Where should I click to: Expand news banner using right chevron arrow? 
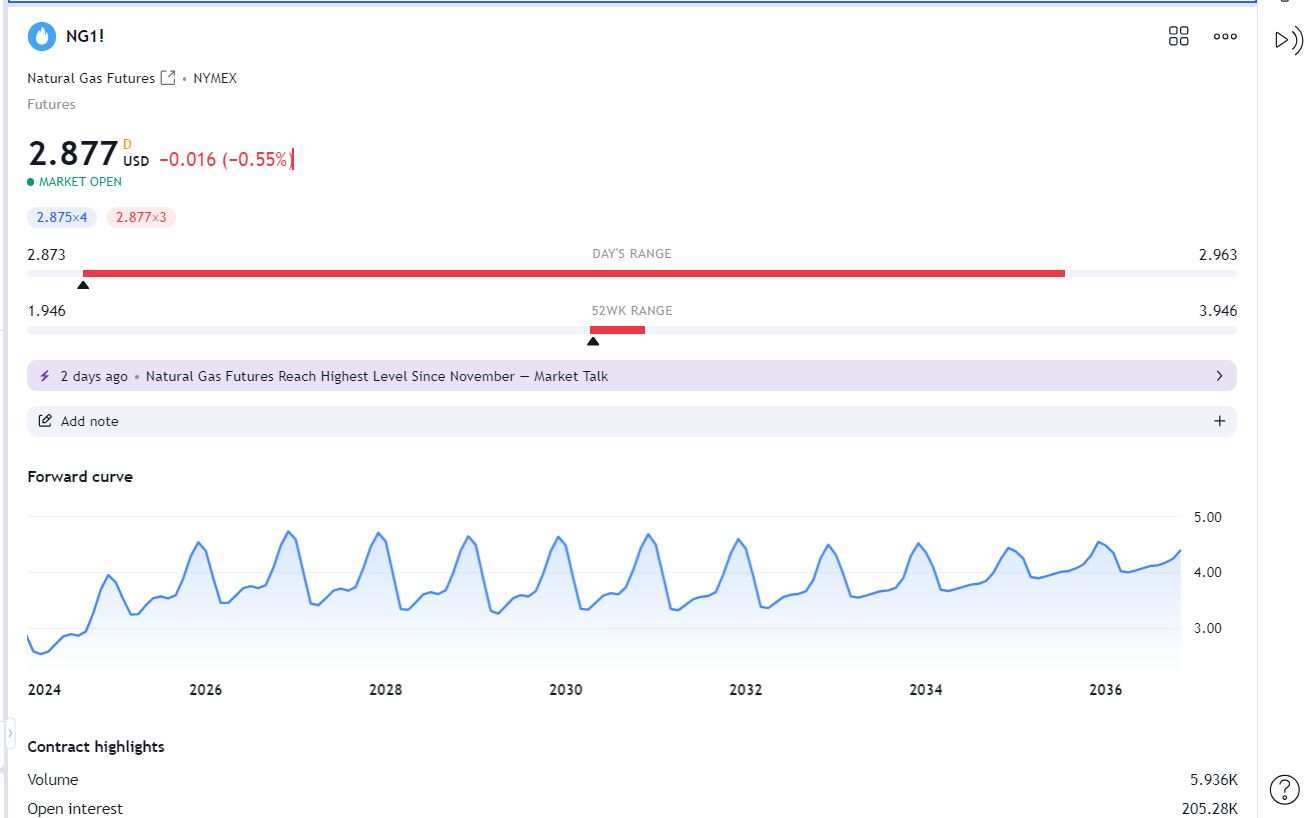tap(1219, 376)
